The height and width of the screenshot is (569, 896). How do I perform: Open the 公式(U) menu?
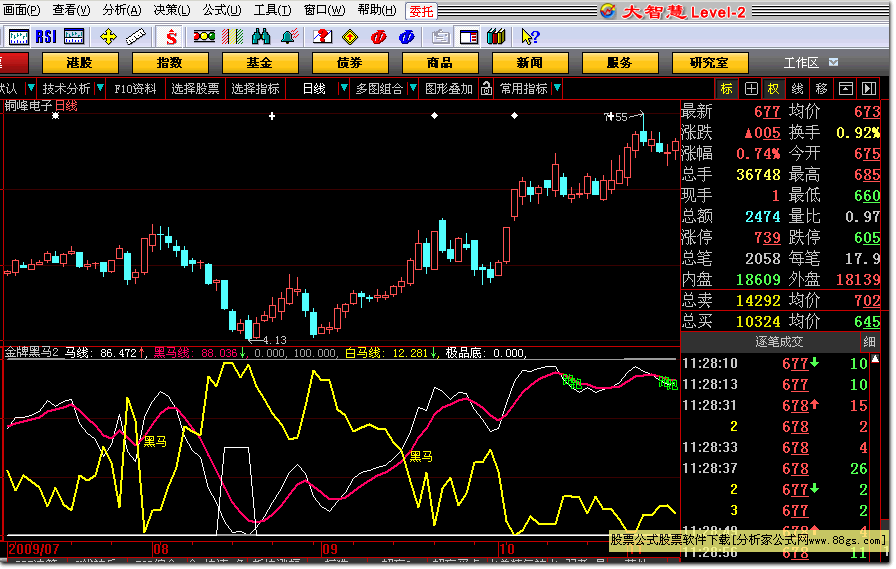point(222,10)
